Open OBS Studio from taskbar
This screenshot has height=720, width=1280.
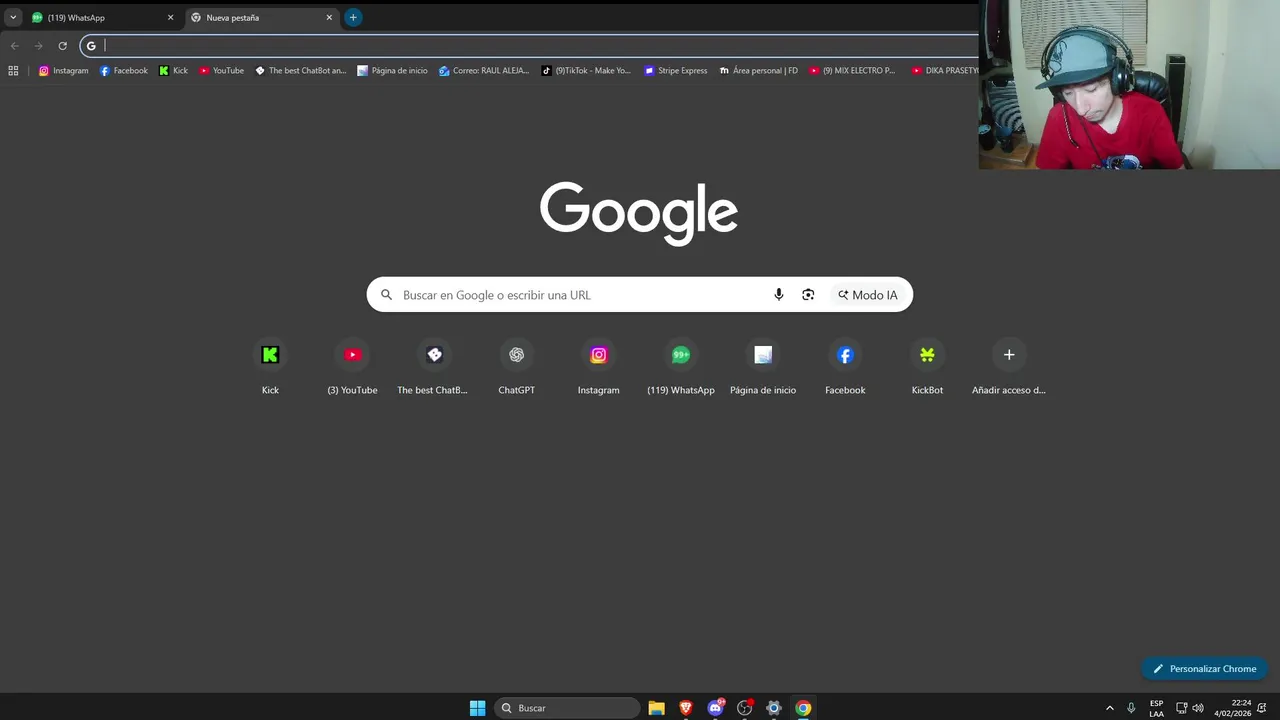coord(745,708)
